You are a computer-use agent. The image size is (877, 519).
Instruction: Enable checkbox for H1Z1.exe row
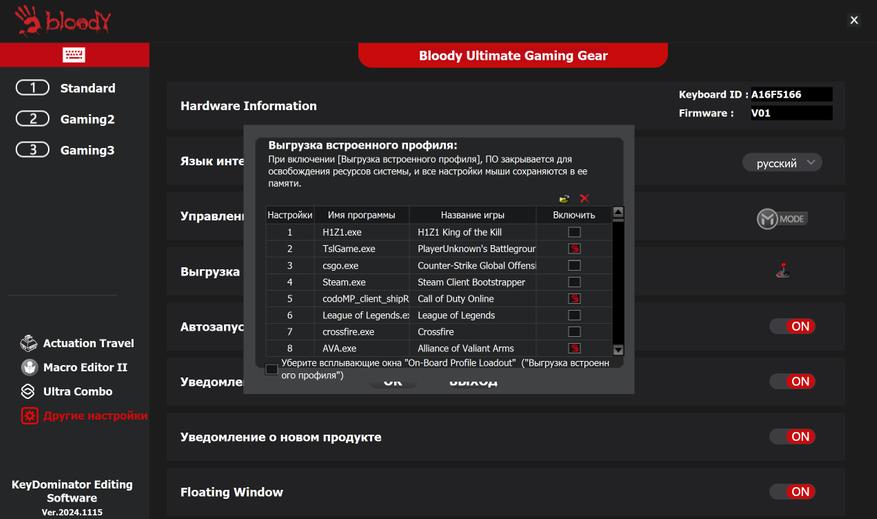coord(574,232)
